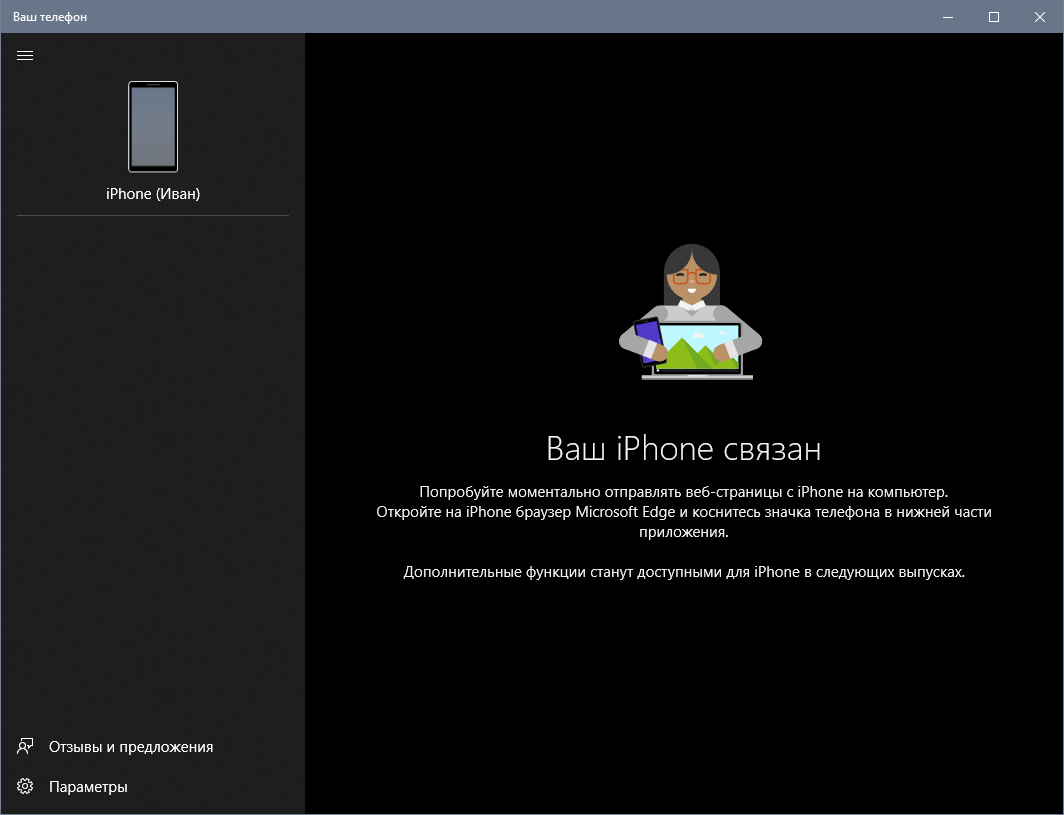Click the line Попробуйте моментально отправлять веб-страницы

click(684, 491)
